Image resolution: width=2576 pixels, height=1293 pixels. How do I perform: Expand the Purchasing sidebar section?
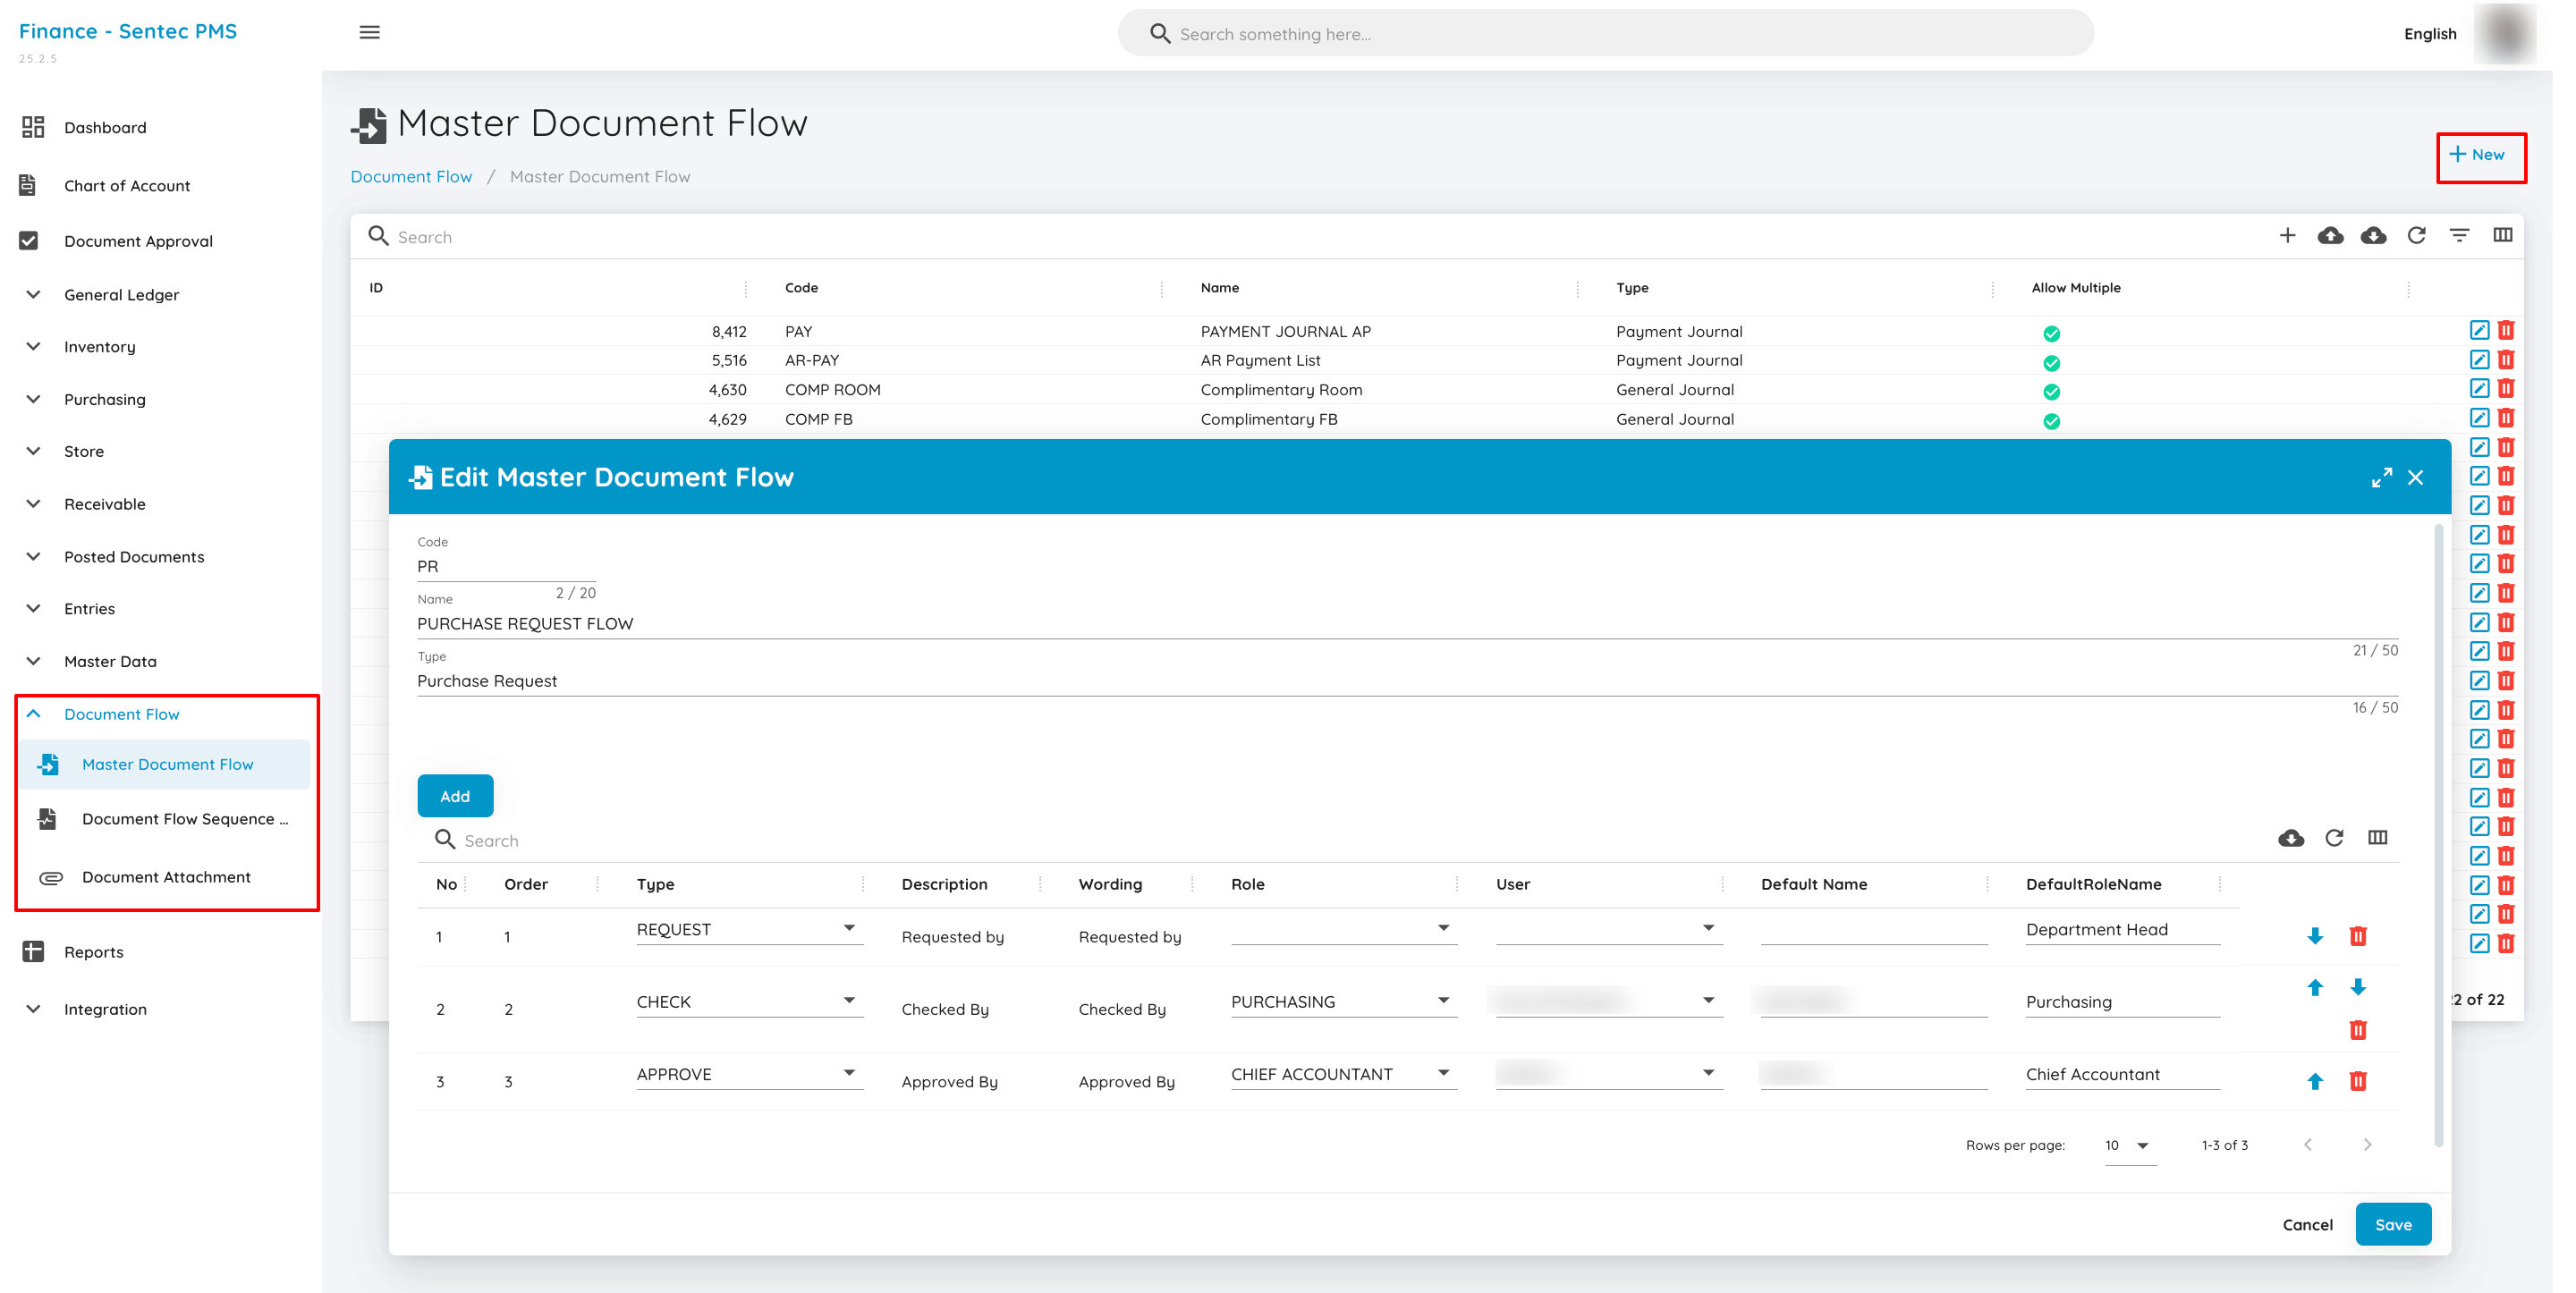click(104, 400)
